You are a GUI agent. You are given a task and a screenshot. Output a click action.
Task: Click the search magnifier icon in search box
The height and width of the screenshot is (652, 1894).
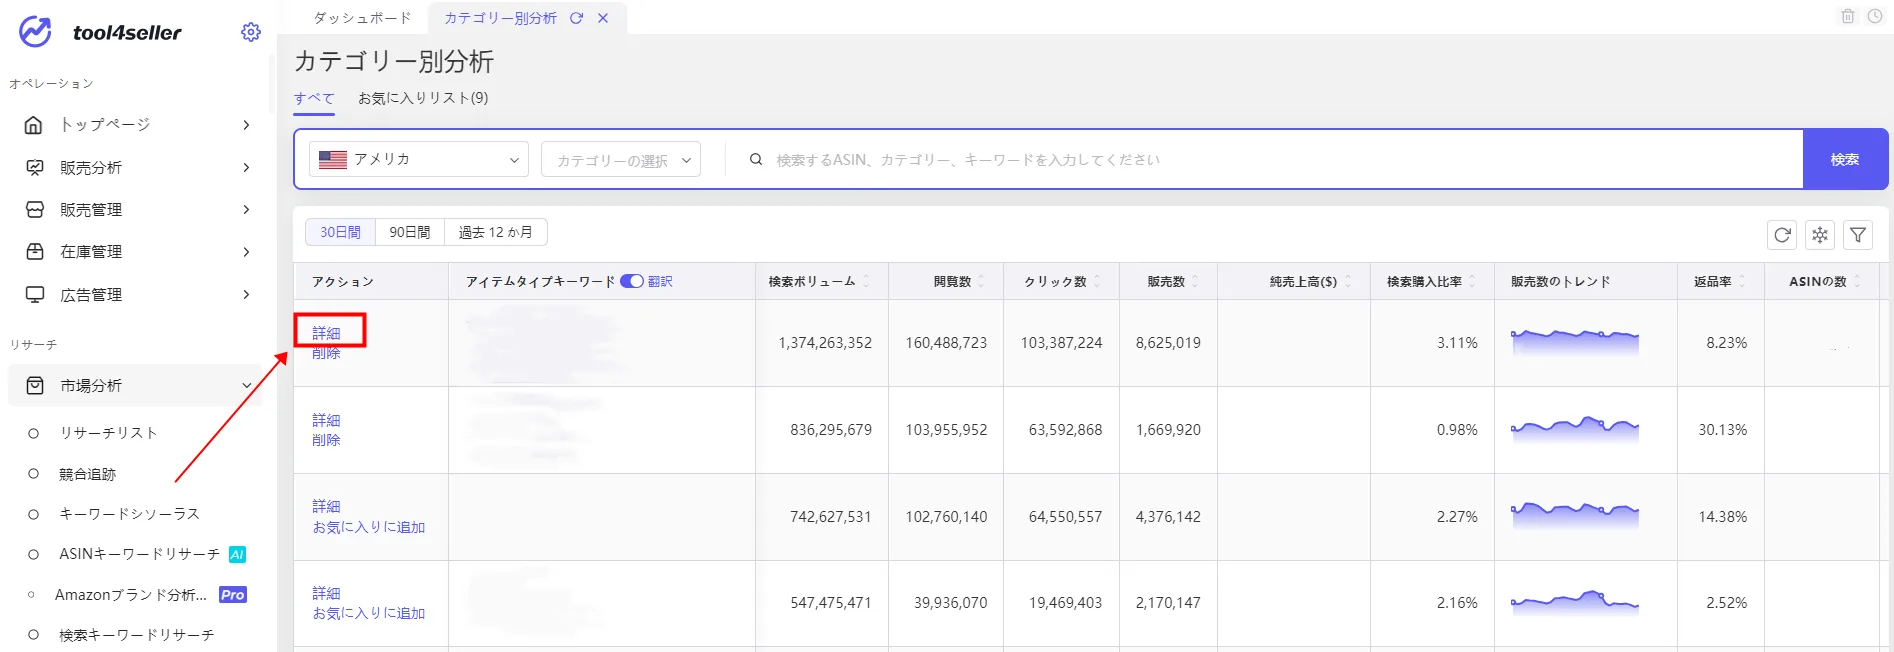point(756,159)
